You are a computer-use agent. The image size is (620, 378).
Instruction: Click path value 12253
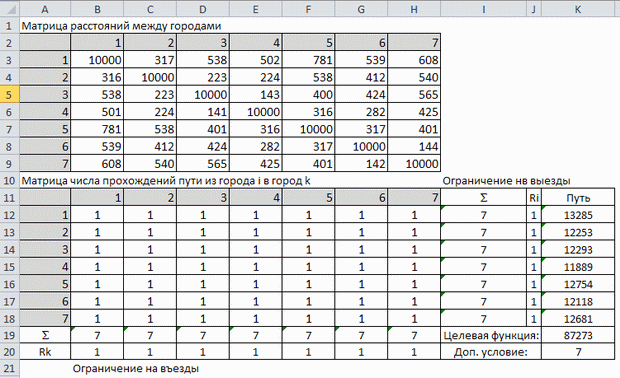coord(578,232)
